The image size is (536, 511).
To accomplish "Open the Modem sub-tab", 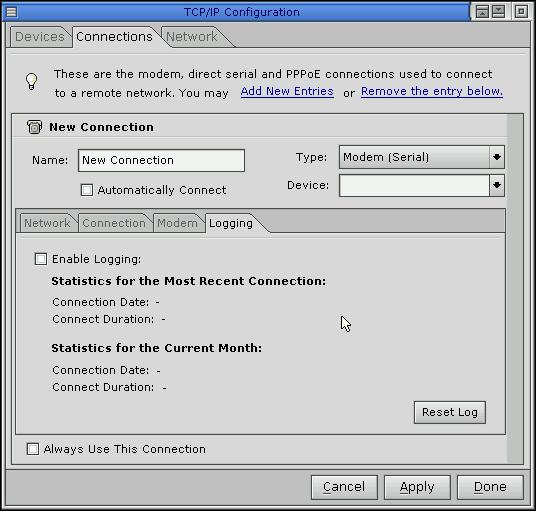I will click(x=177, y=223).
